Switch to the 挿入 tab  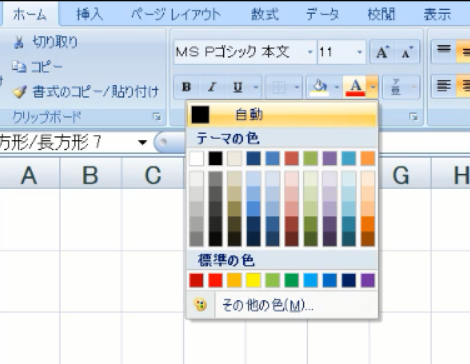[x=90, y=15]
